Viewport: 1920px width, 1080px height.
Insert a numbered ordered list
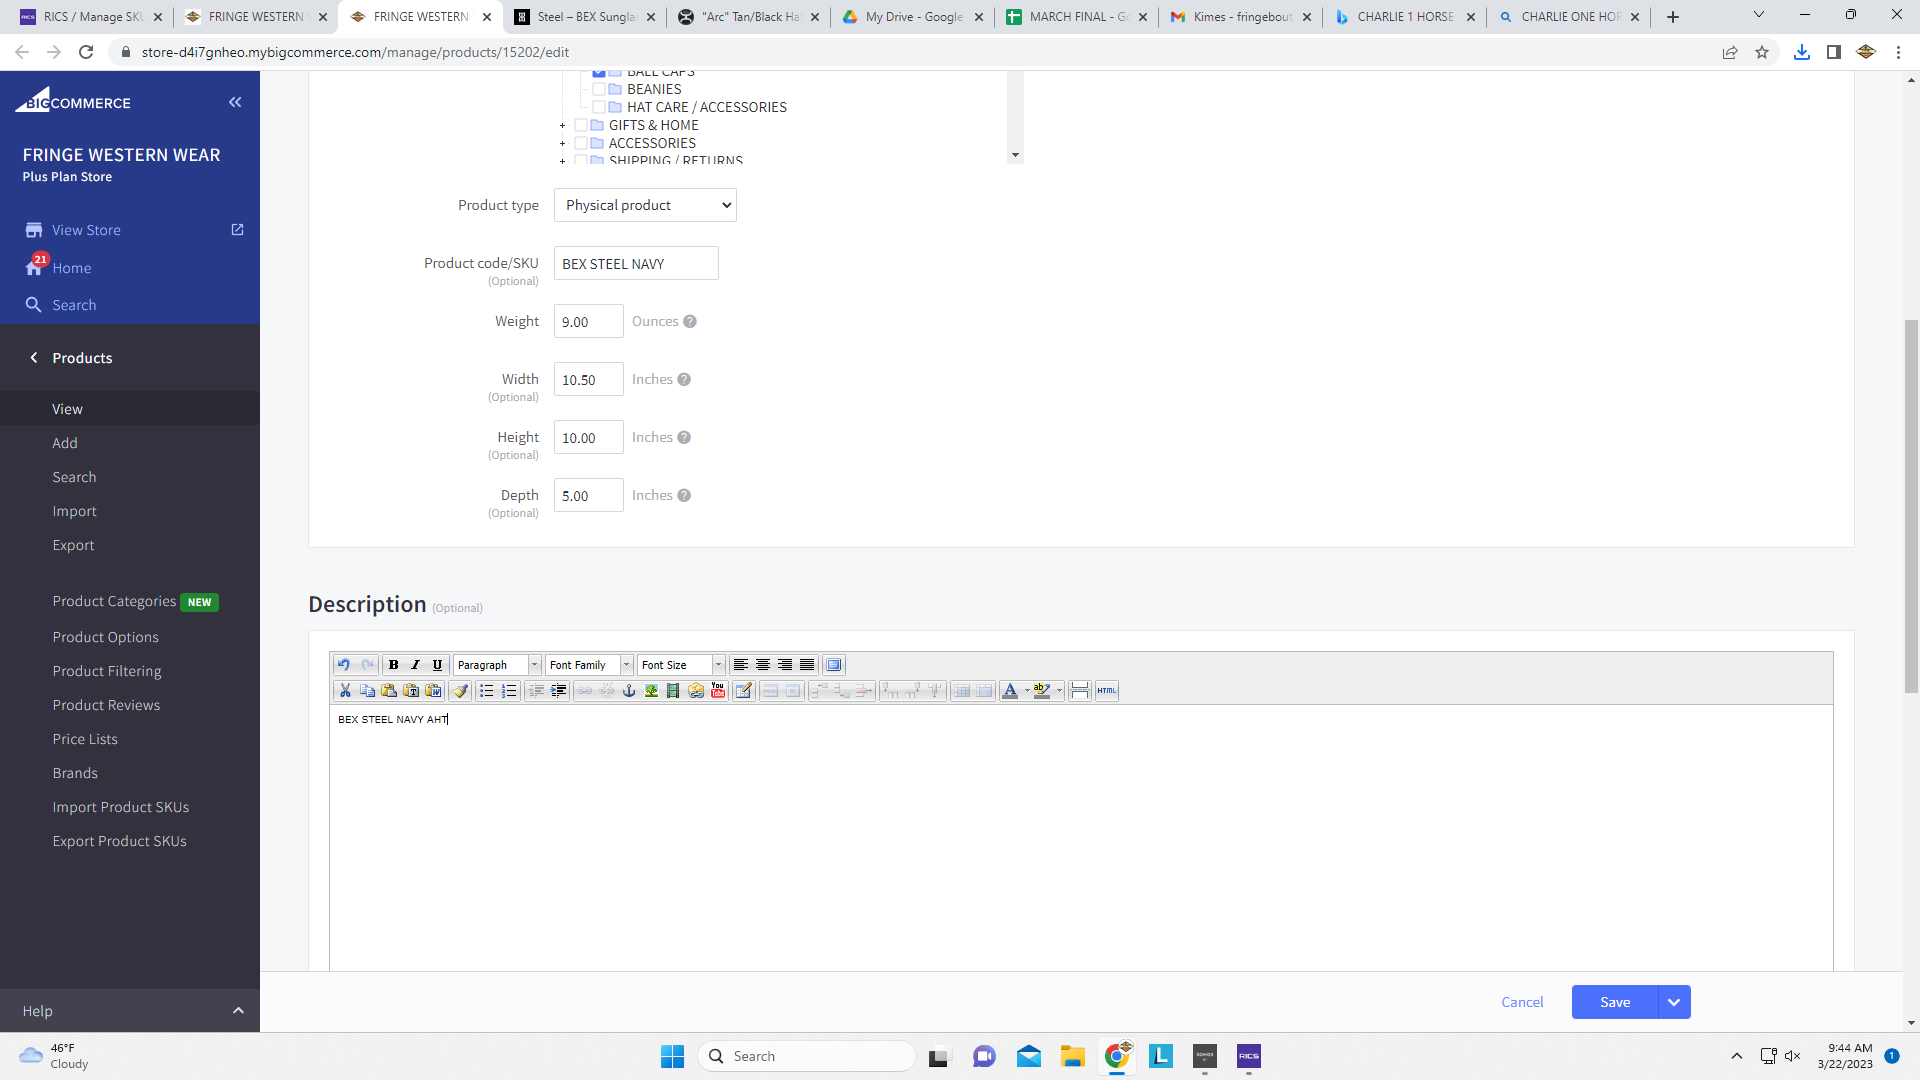(509, 691)
